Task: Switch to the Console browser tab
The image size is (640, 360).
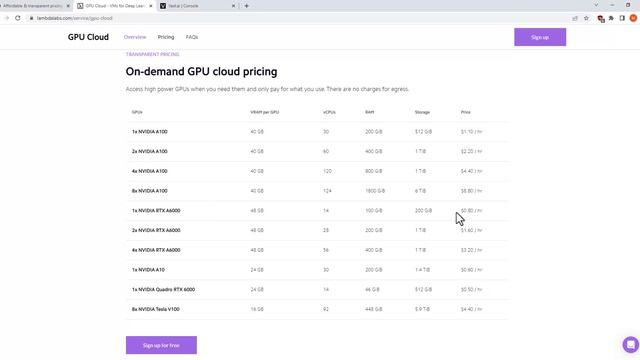Action: coord(198,6)
